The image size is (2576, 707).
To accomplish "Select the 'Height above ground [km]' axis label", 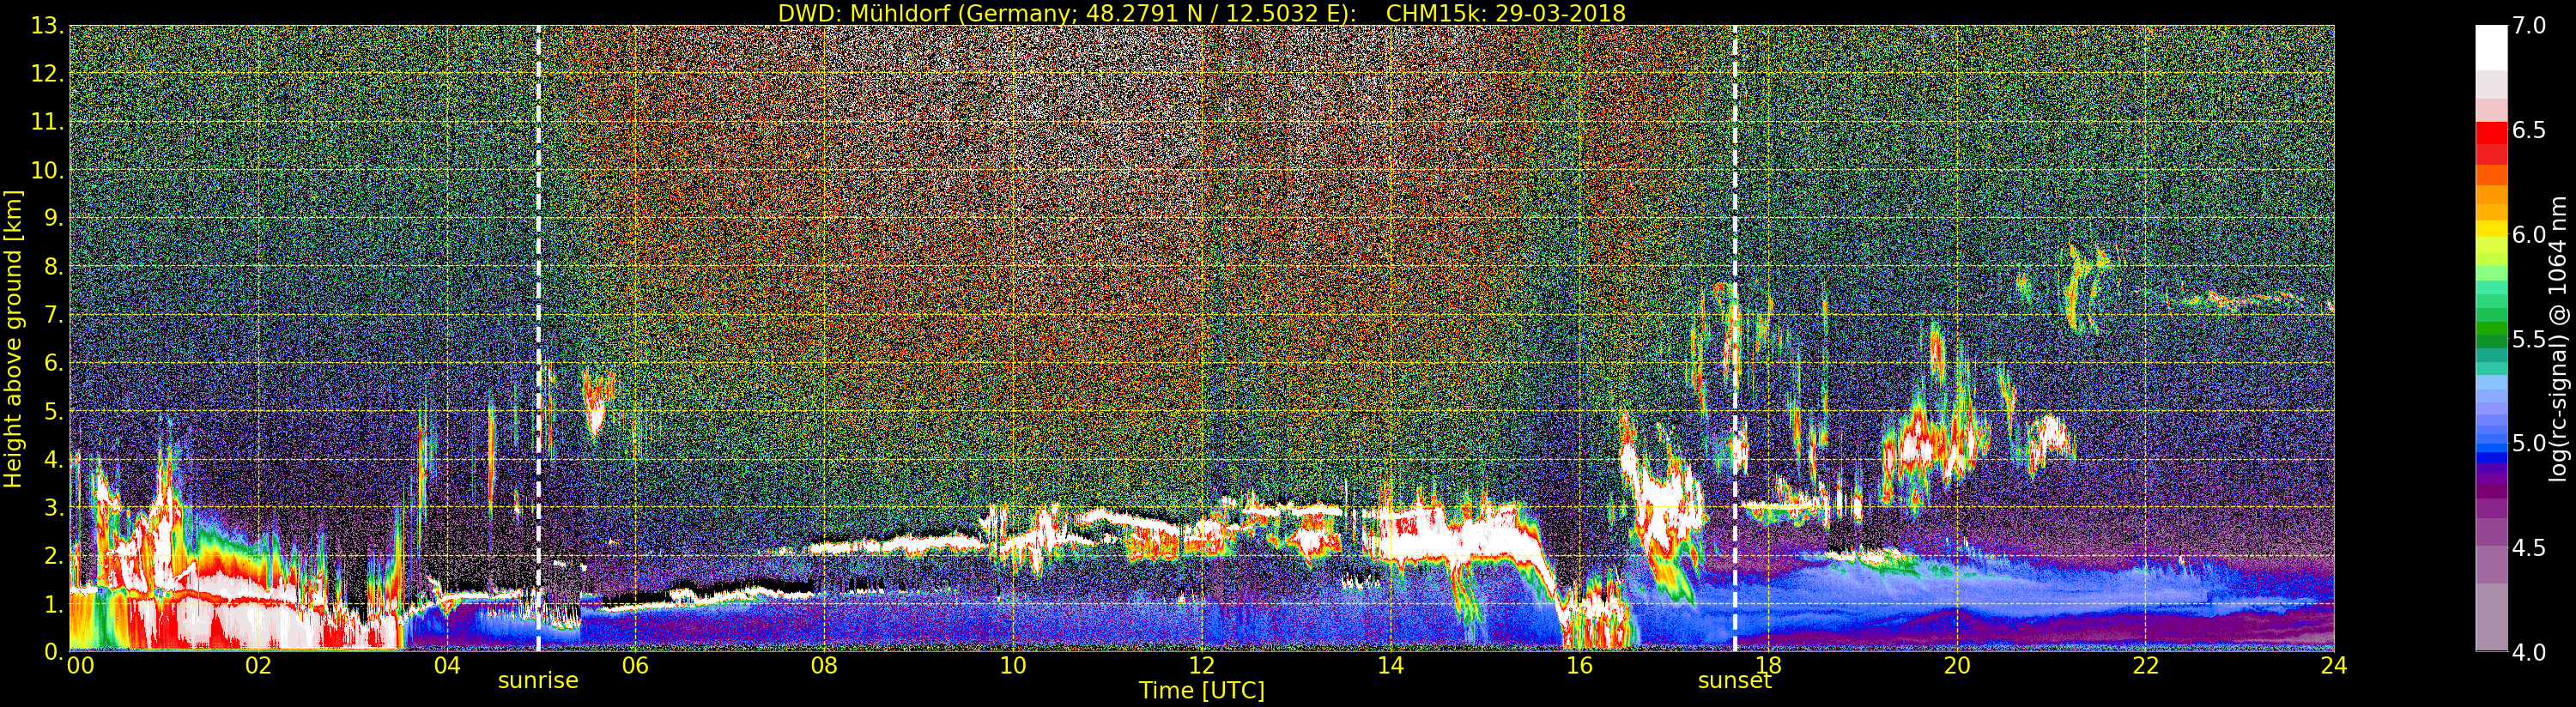I will [13, 339].
